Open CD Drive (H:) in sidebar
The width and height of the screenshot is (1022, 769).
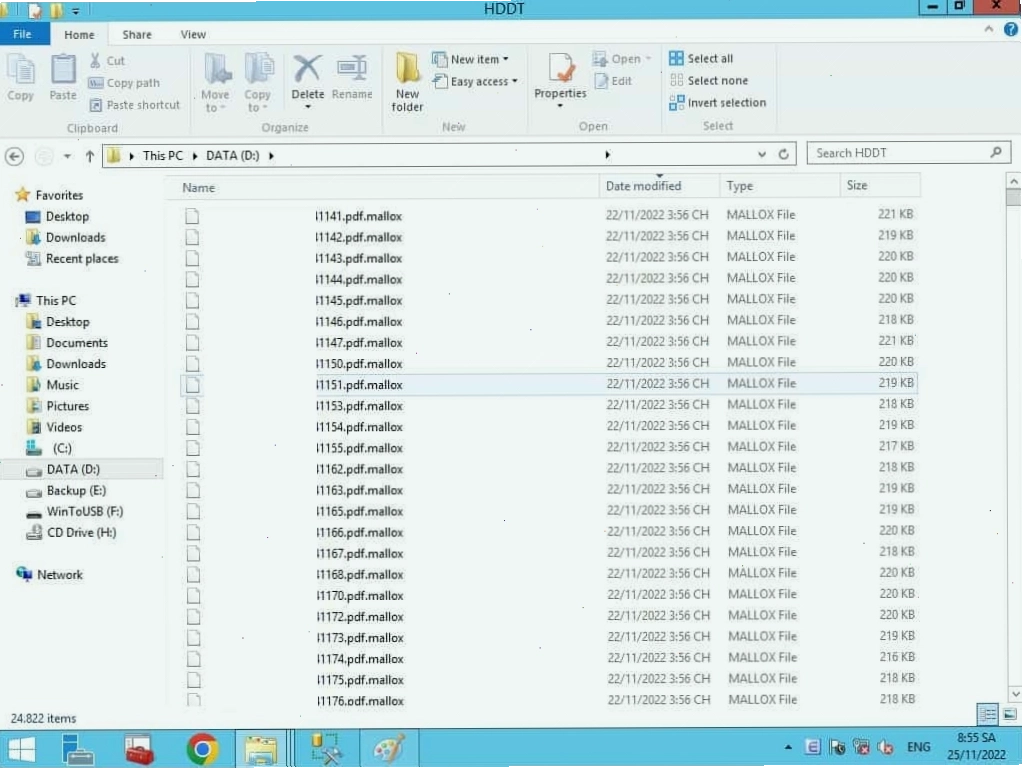point(72,533)
